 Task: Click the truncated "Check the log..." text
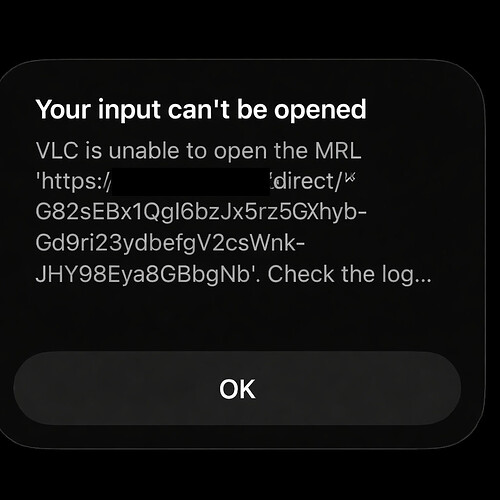[350, 275]
